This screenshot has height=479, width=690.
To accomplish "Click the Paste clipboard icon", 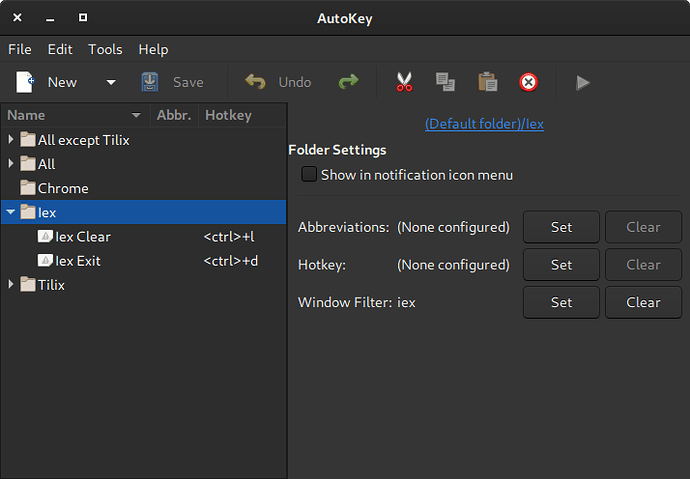I will 488,82.
